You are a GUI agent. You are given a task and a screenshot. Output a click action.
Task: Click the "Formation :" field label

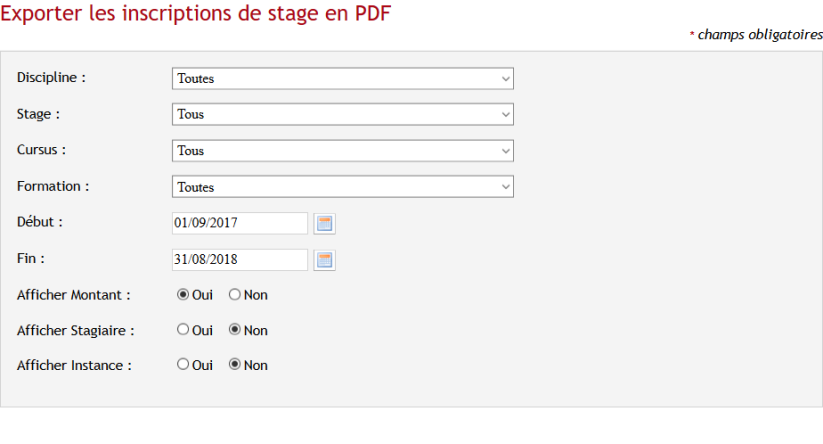(x=53, y=186)
